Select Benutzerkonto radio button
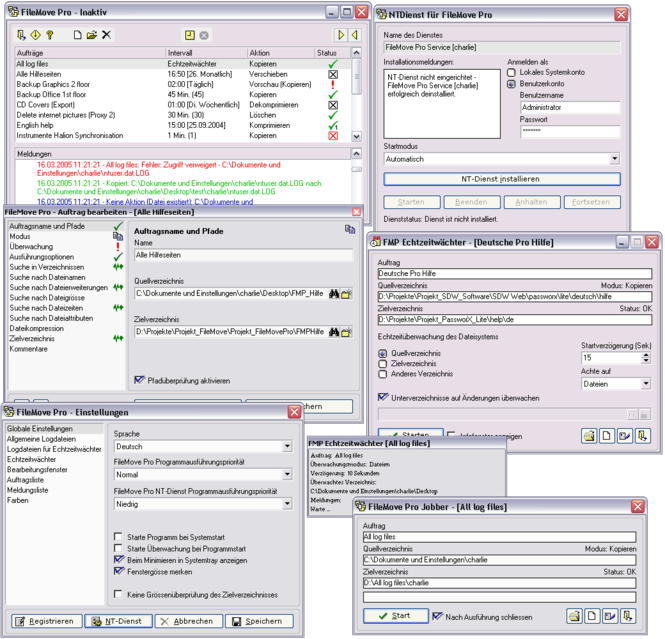Viewport: 665px width, 639px height. 511,84
